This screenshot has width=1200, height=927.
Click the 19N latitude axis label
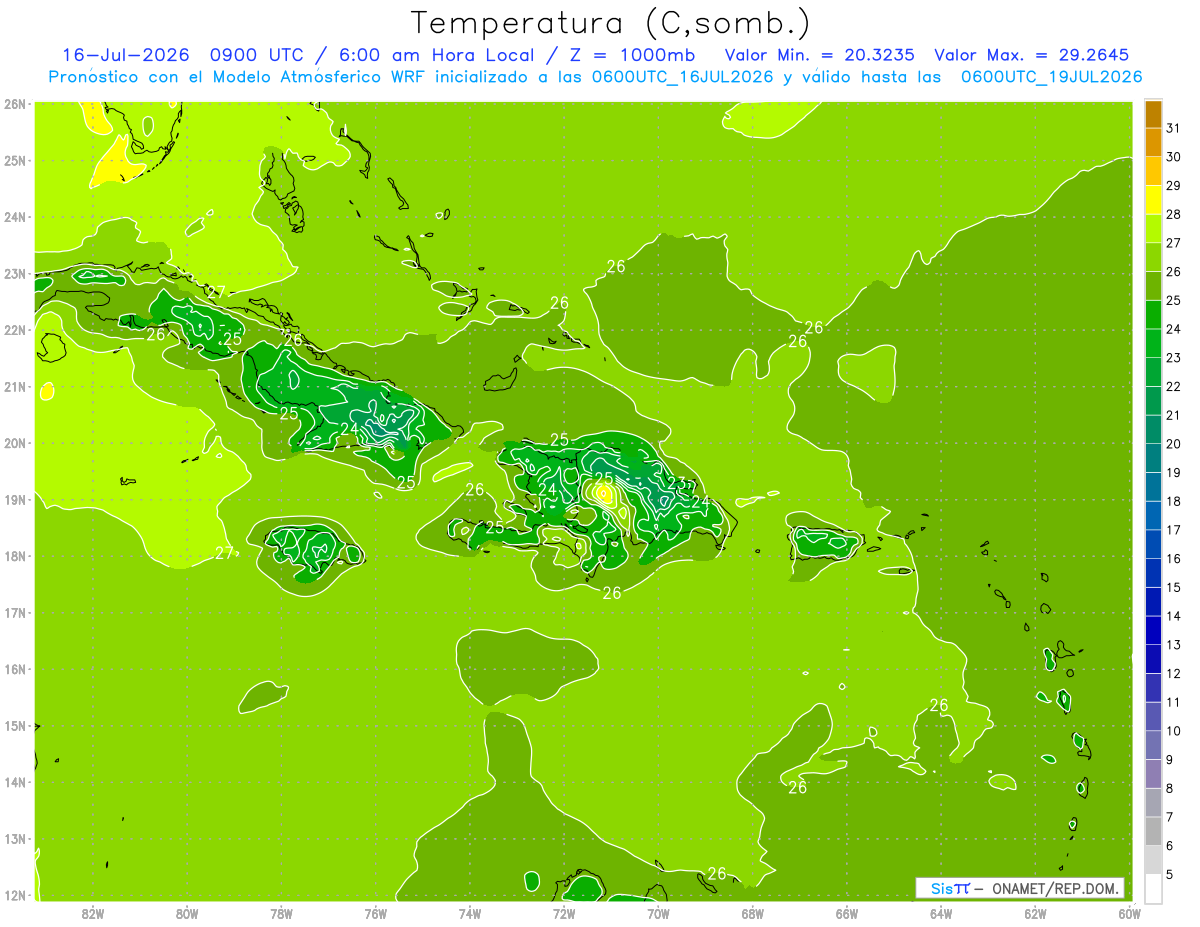point(15,499)
